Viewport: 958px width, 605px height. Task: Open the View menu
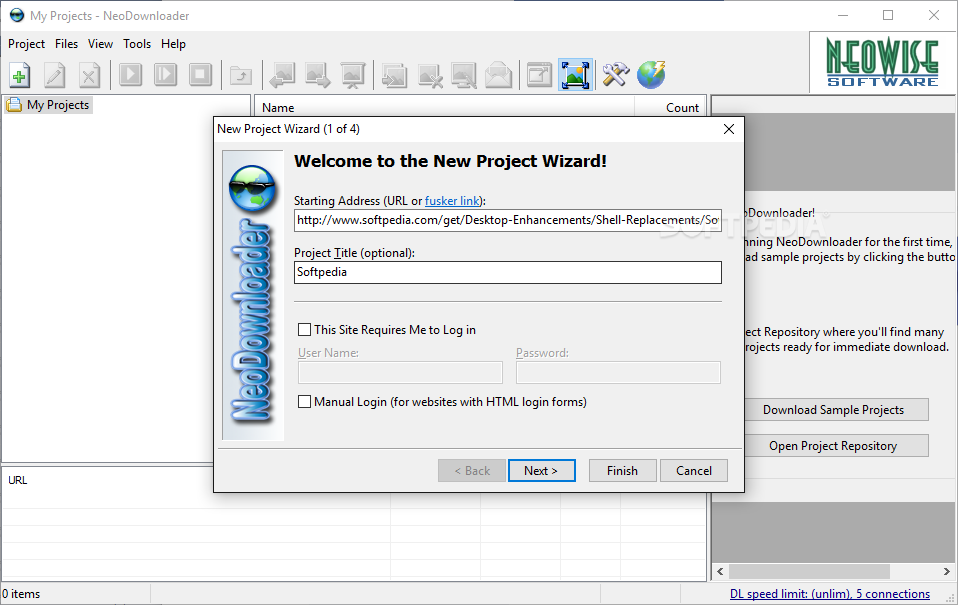100,44
